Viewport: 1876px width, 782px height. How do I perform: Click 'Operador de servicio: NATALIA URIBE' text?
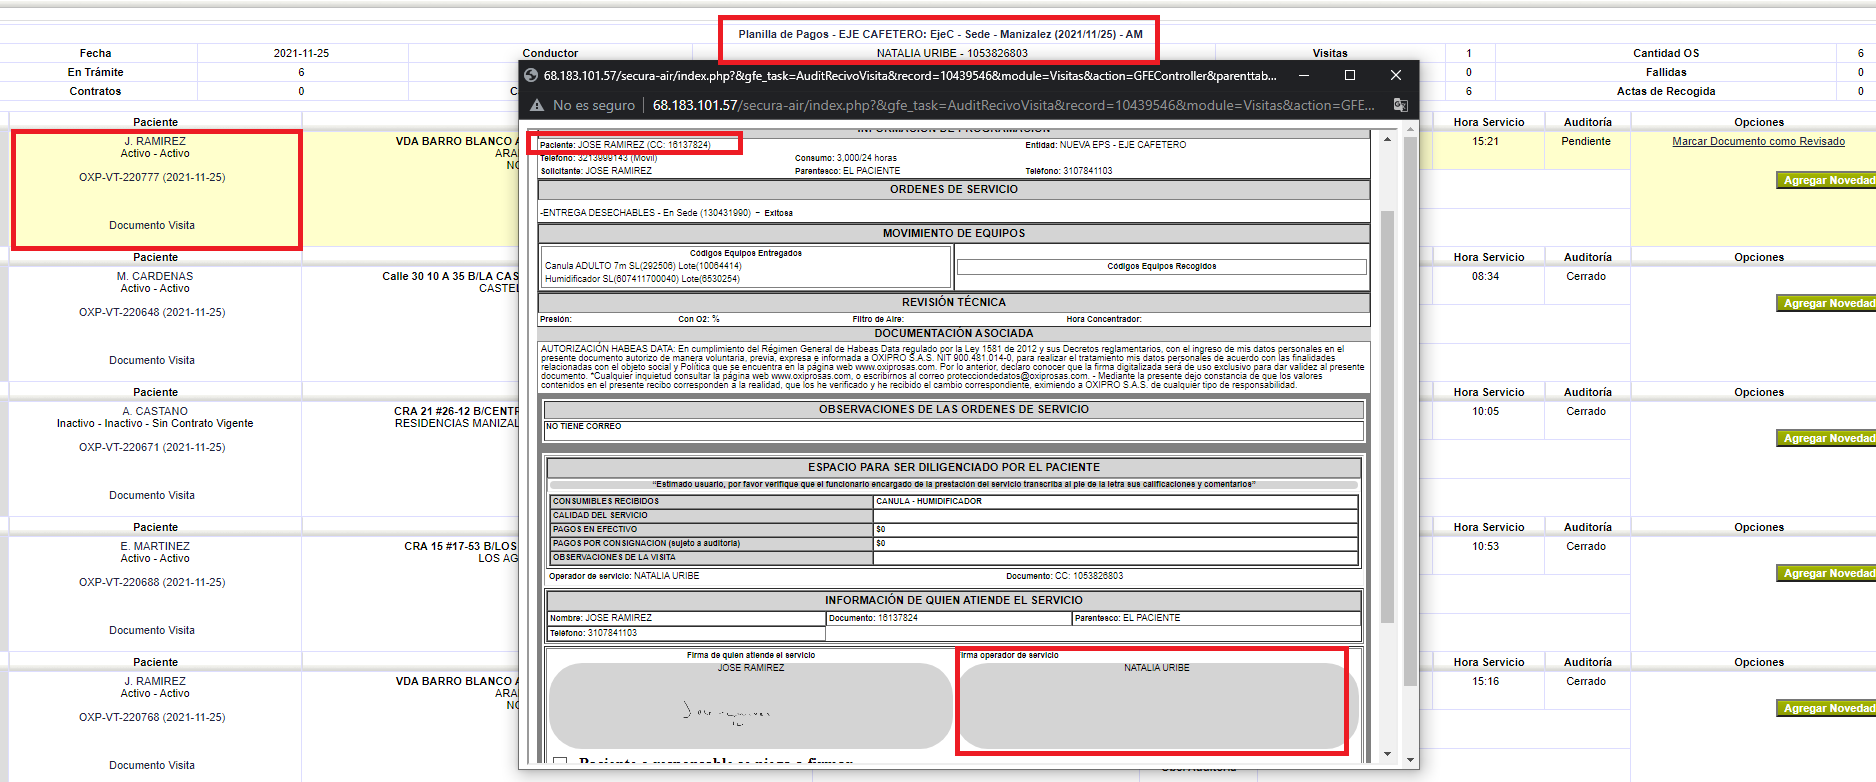point(624,576)
